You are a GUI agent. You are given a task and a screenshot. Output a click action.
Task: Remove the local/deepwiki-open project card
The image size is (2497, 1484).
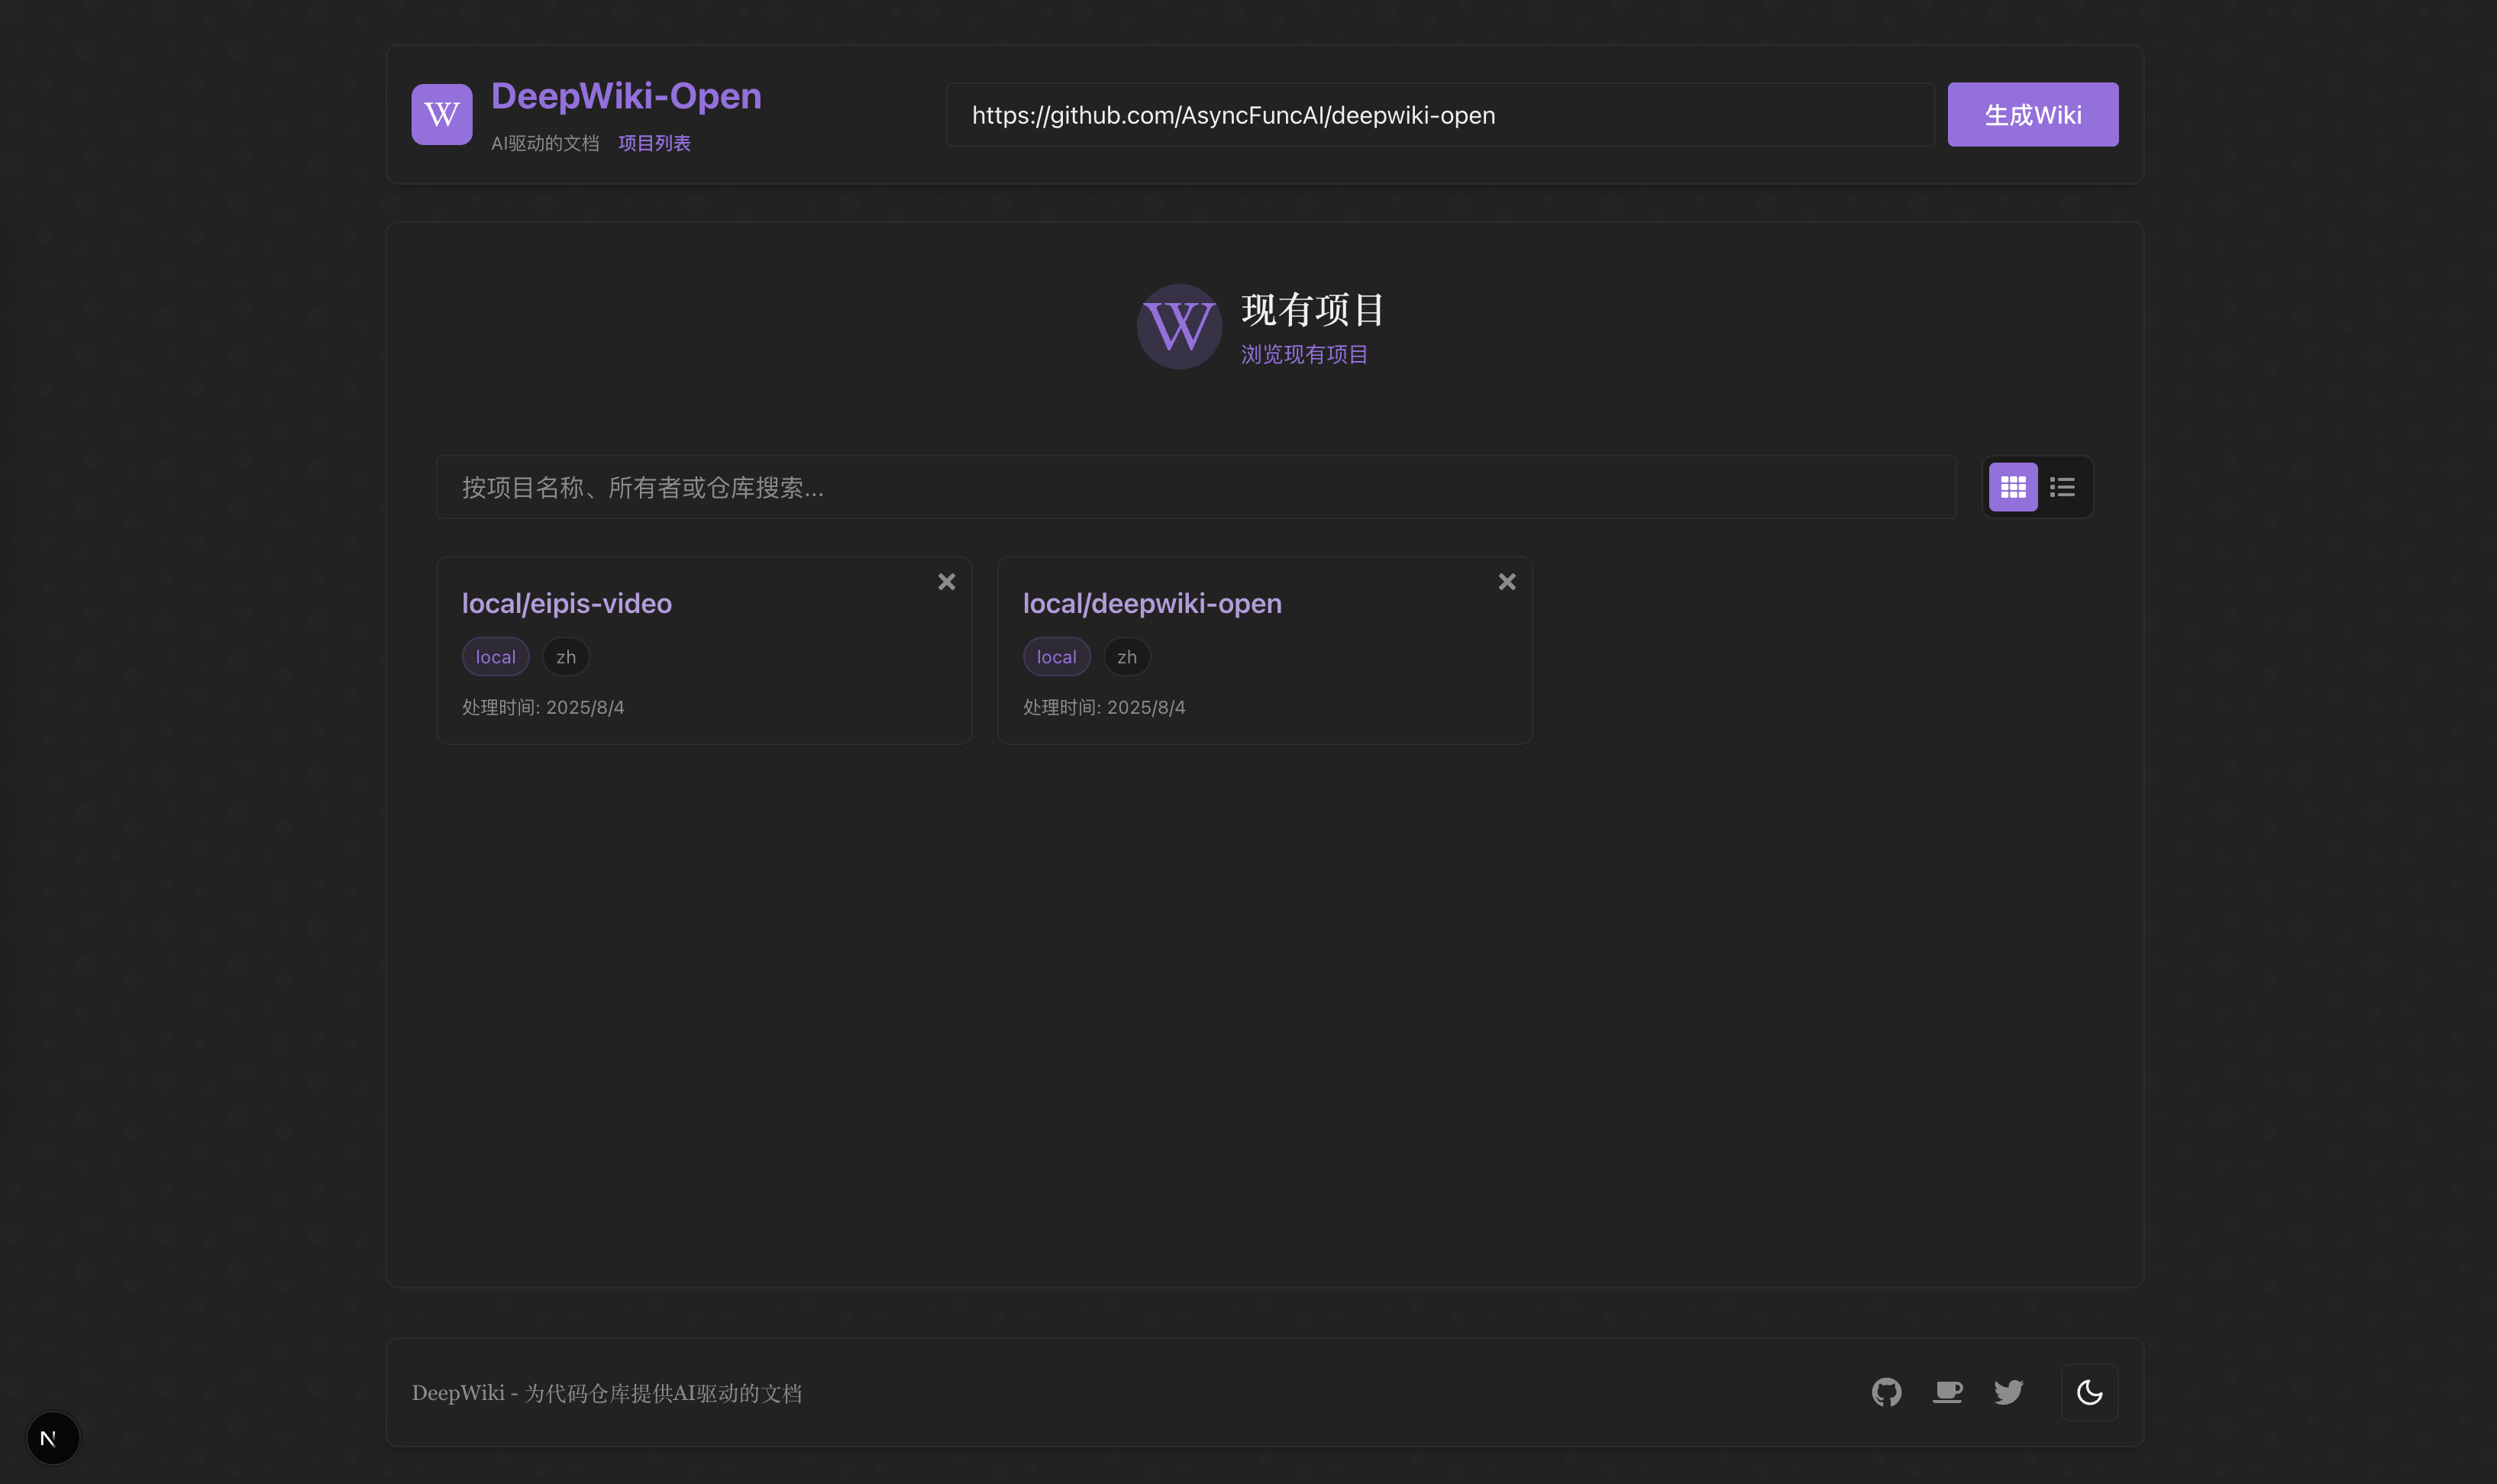click(x=1506, y=582)
